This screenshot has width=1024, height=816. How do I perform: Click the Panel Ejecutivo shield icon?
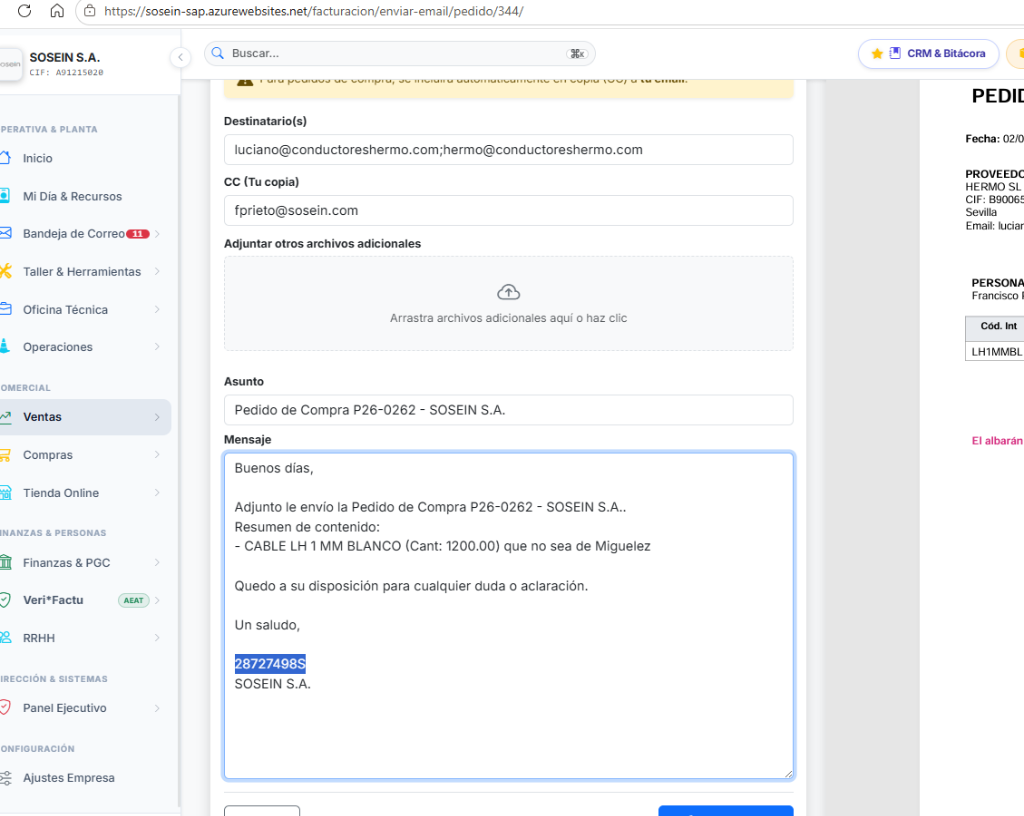pos(5,708)
